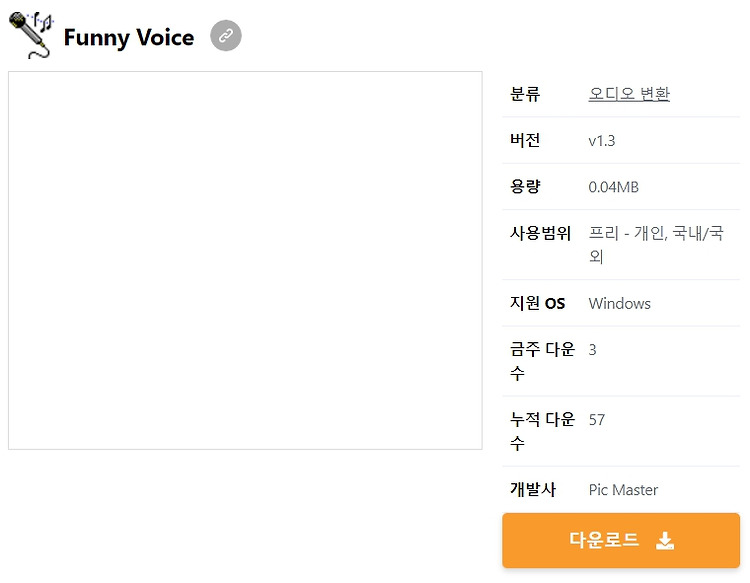Click the Windows supported OS value
This screenshot has width=750, height=583.
pyautogui.click(x=619, y=304)
